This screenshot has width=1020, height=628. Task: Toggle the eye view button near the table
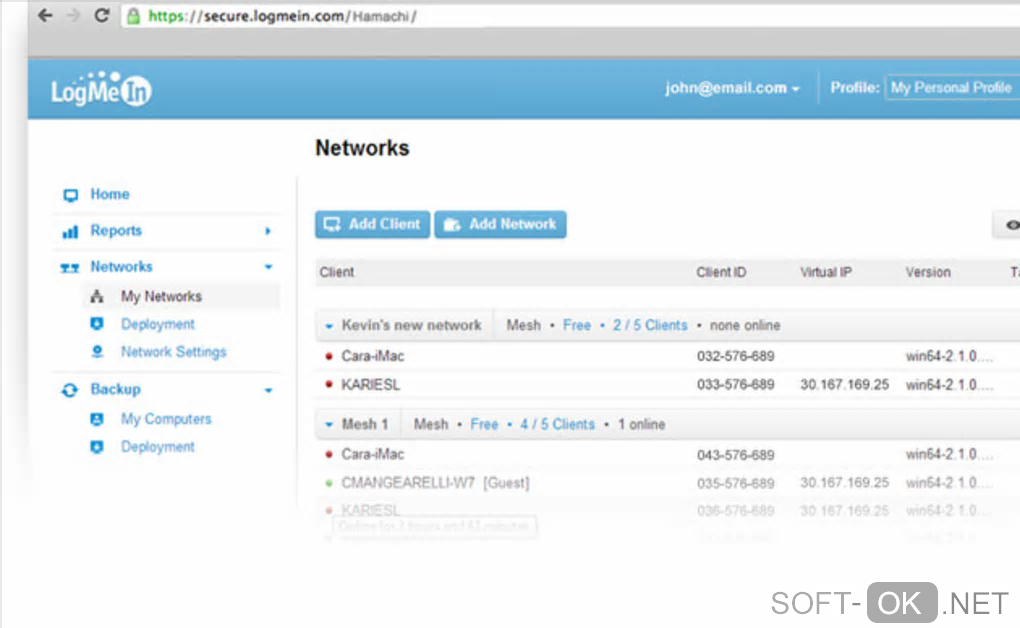(1008, 225)
